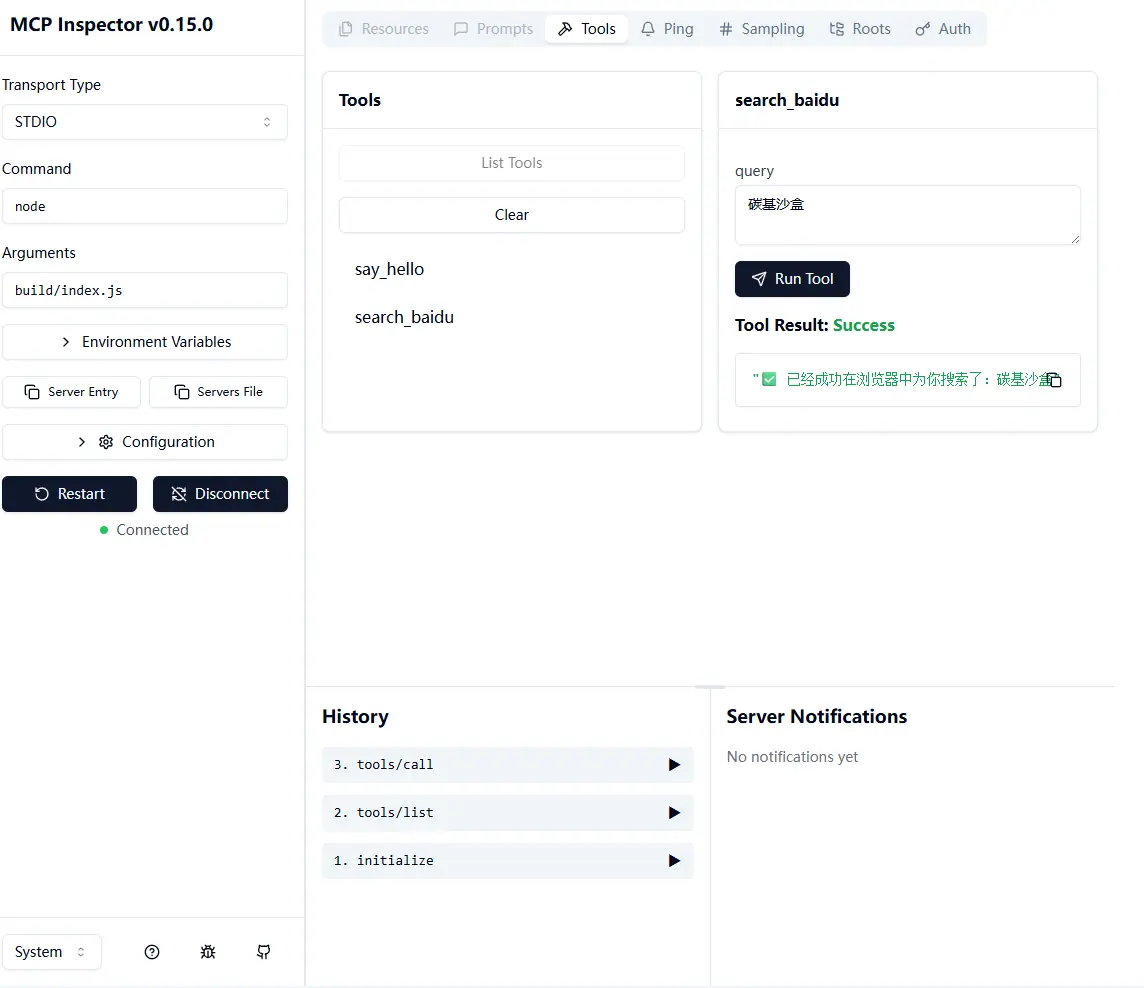Go to the Roots tab
This screenshot has width=1144, height=988.
point(860,29)
